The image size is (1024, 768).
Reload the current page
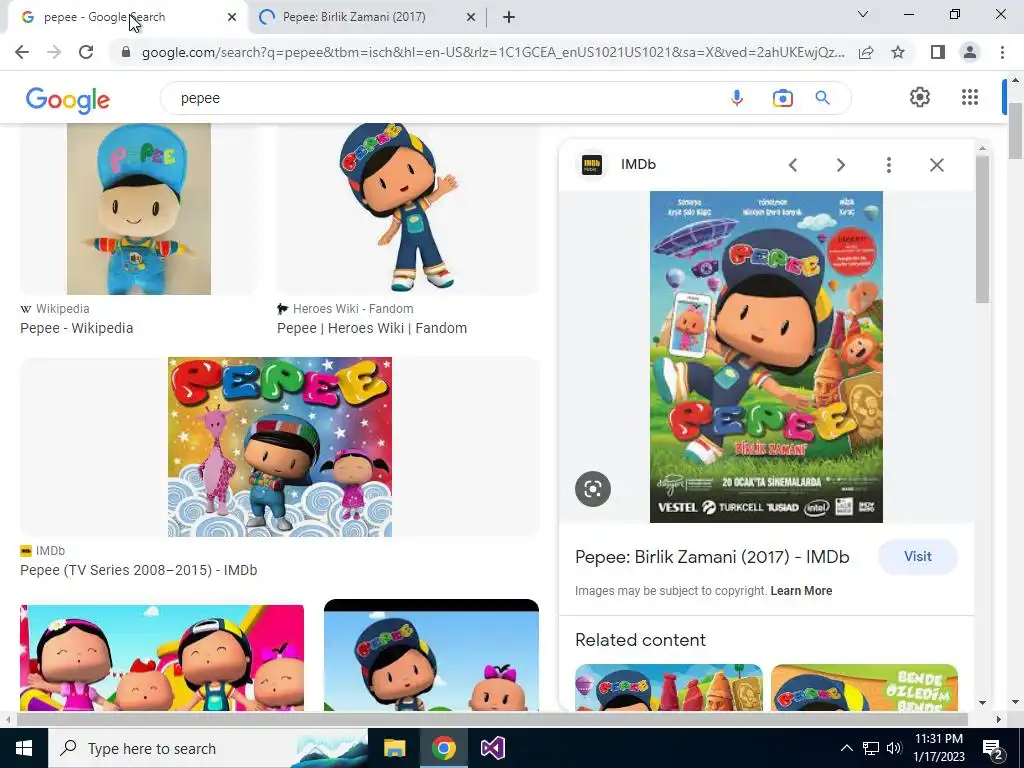click(x=86, y=52)
